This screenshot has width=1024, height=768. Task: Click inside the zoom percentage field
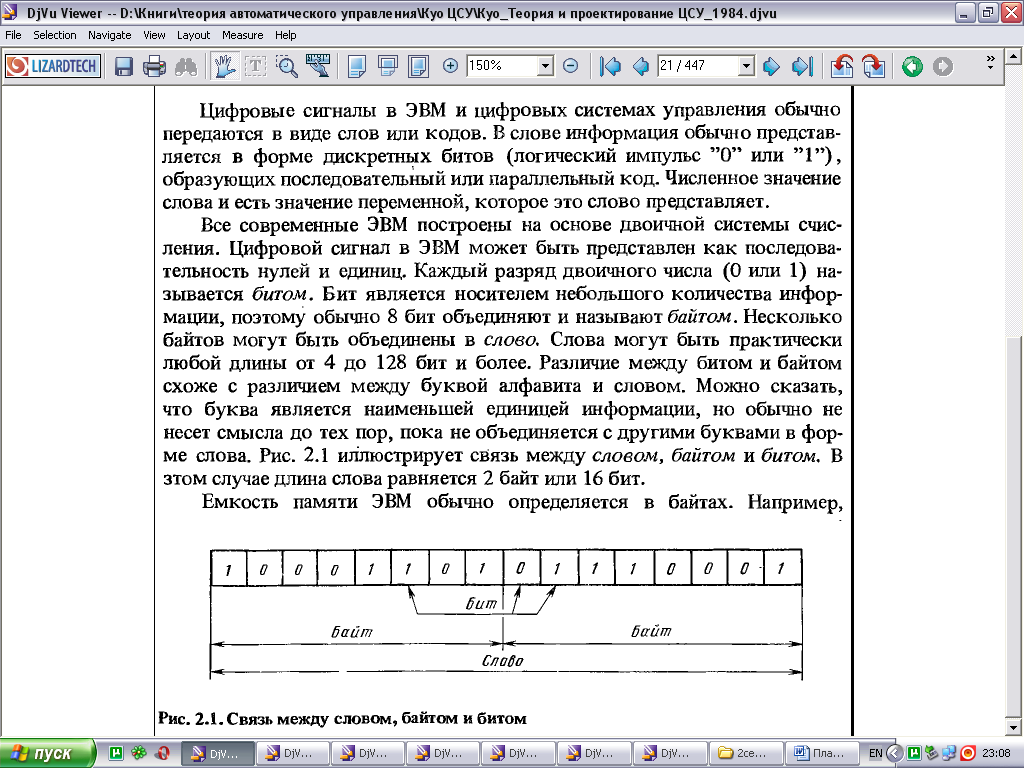pos(502,65)
